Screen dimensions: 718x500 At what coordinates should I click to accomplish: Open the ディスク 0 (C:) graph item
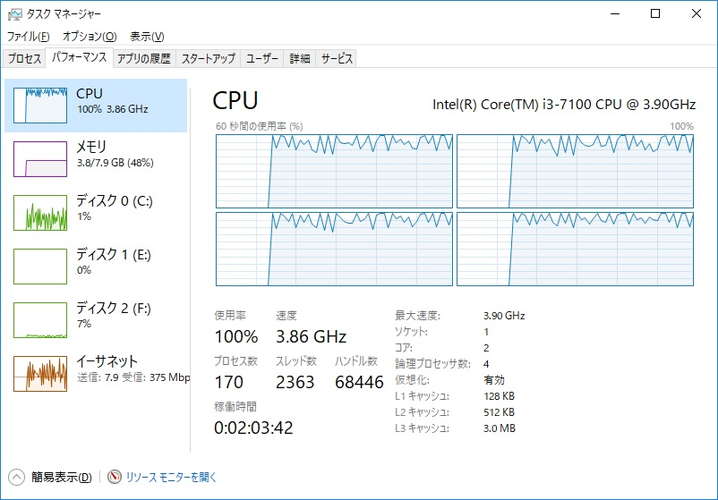(96, 212)
